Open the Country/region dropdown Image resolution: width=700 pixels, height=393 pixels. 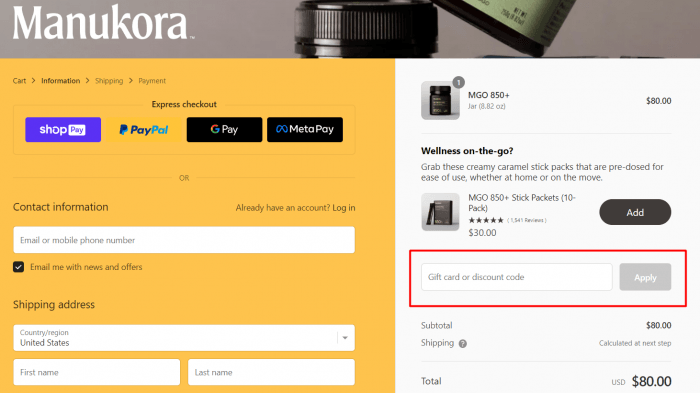point(184,338)
